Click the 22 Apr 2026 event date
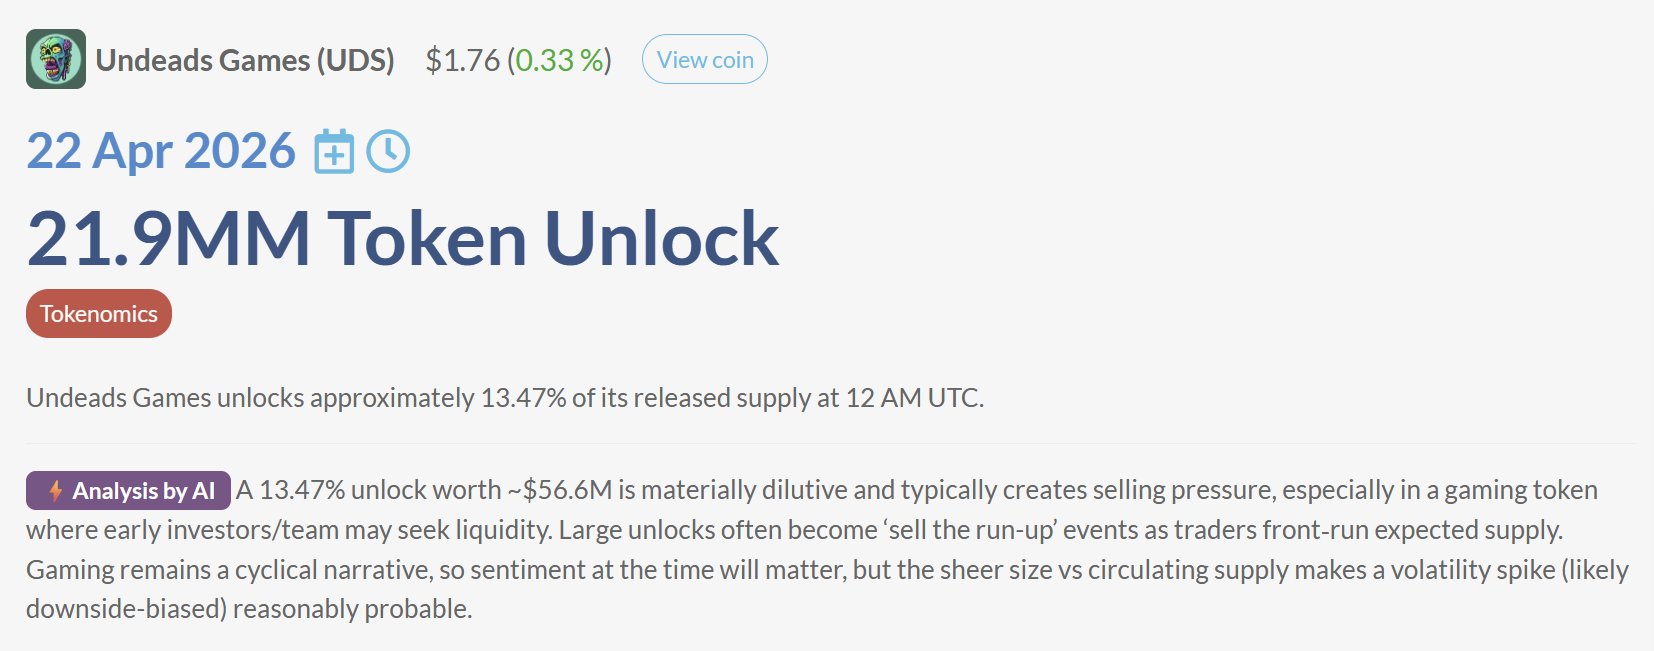The width and height of the screenshot is (1654, 651). click(161, 151)
